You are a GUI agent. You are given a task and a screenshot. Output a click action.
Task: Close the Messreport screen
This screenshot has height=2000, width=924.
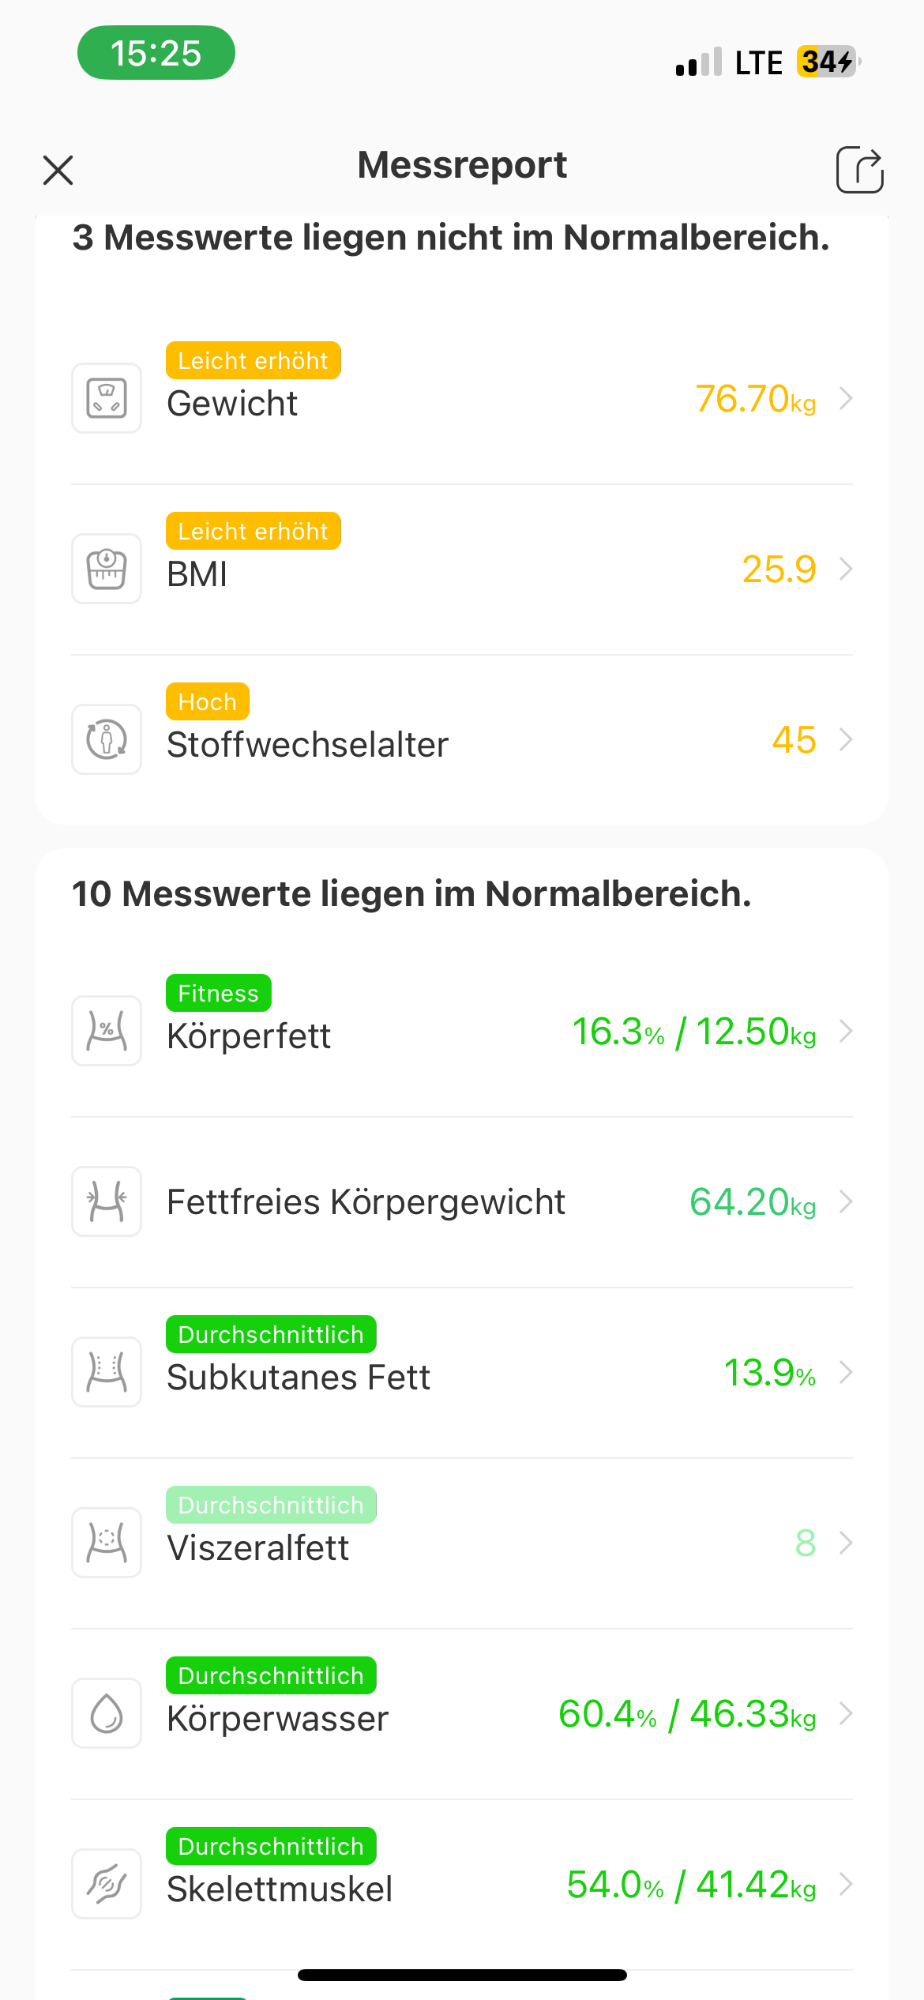point(59,170)
